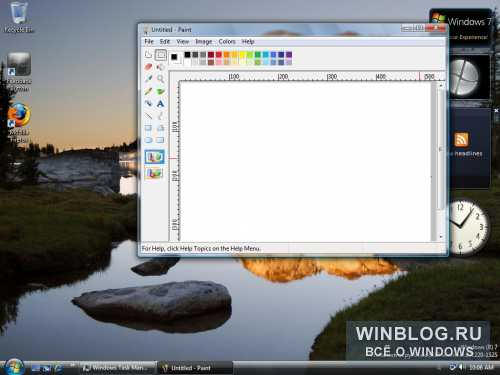Select the rectangular Select tool
Image resolution: width=500 pixels, height=375 pixels.
click(x=161, y=54)
